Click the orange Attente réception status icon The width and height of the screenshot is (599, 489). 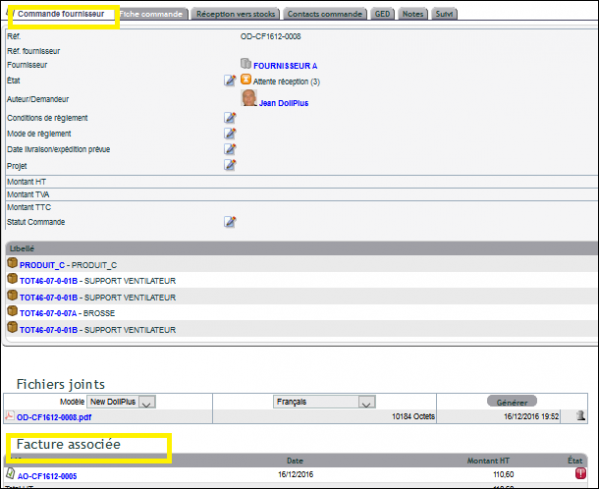246,79
